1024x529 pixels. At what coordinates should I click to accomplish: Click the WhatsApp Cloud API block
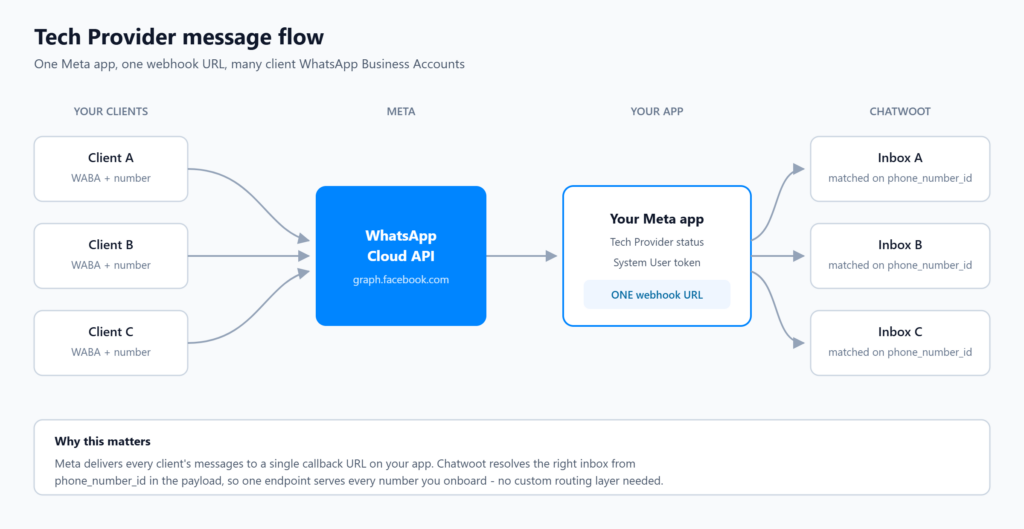[x=401, y=256]
